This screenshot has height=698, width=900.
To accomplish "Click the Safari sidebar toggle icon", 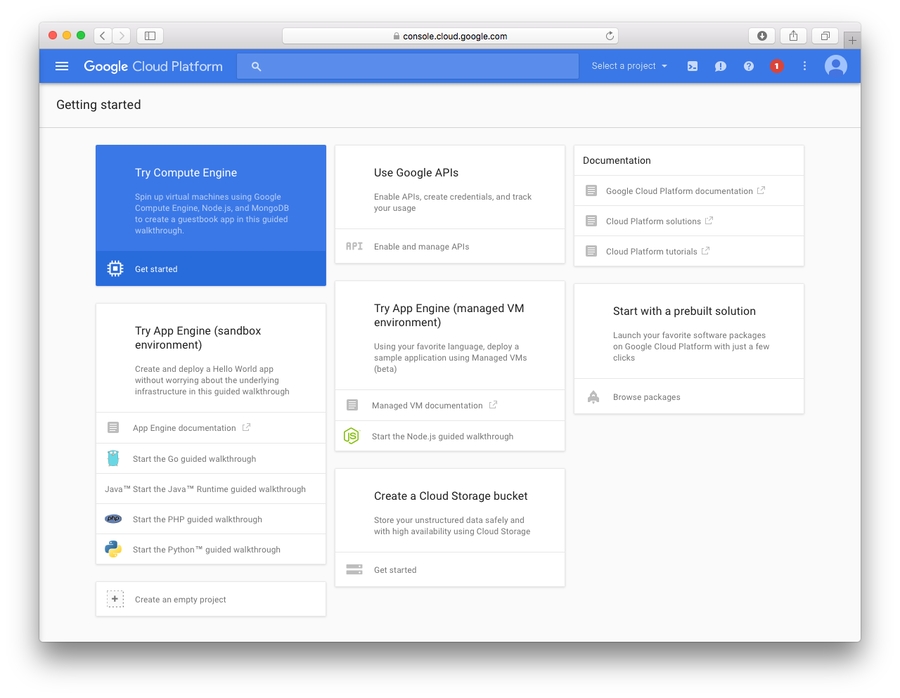I will click(150, 36).
